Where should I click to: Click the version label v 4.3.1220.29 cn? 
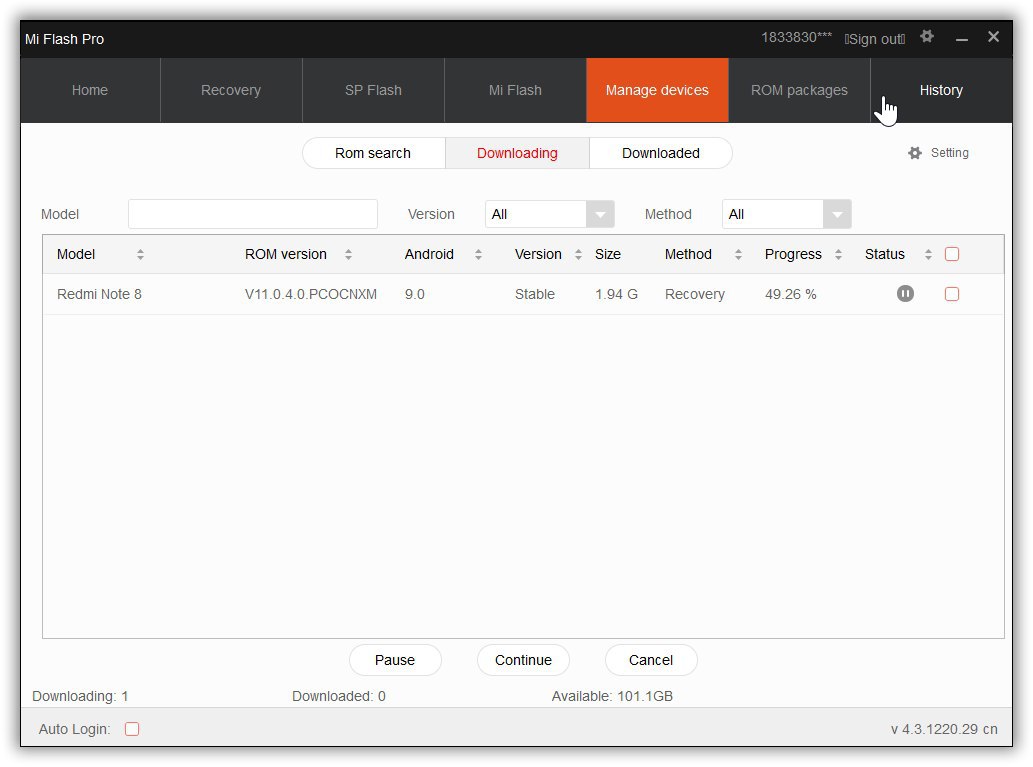(x=944, y=729)
